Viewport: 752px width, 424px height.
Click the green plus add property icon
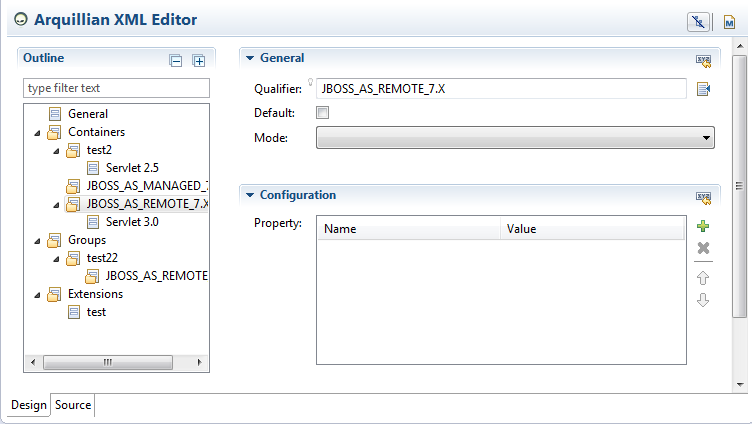[703, 227]
